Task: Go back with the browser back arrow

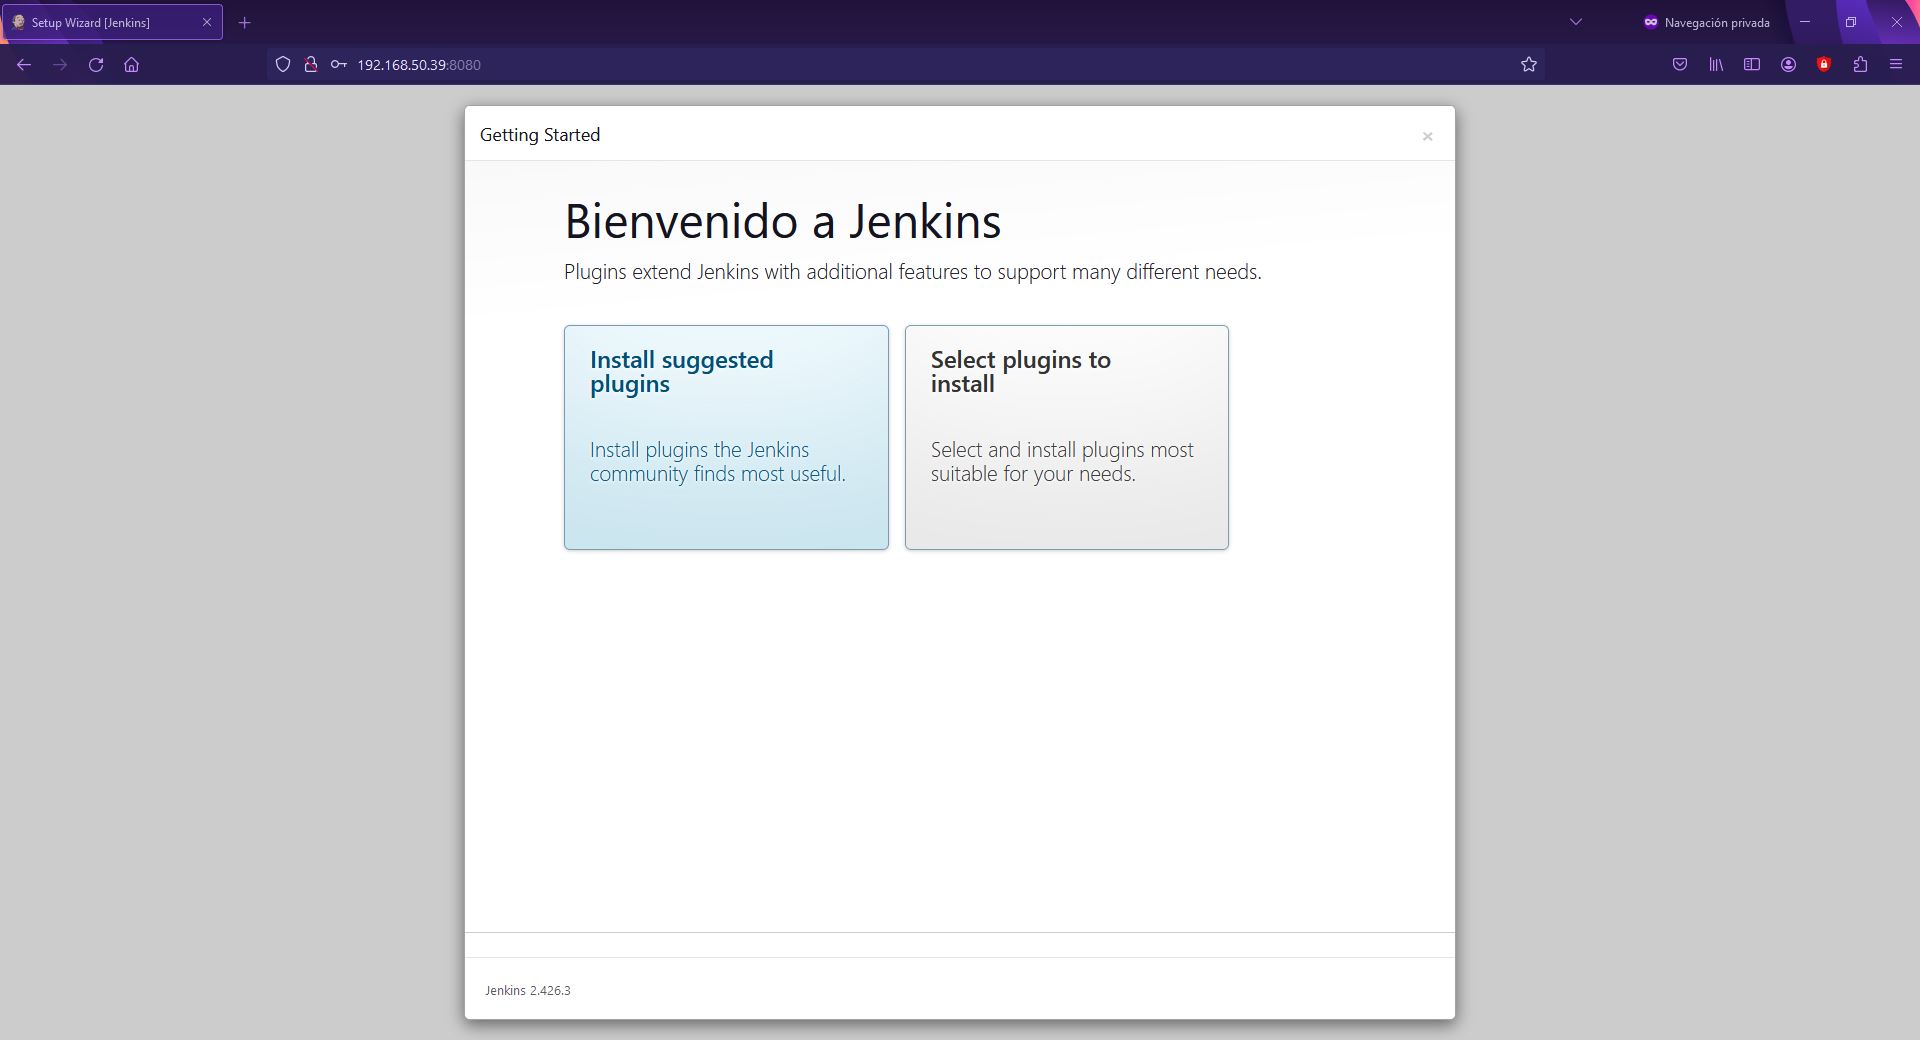Action: click(x=24, y=65)
